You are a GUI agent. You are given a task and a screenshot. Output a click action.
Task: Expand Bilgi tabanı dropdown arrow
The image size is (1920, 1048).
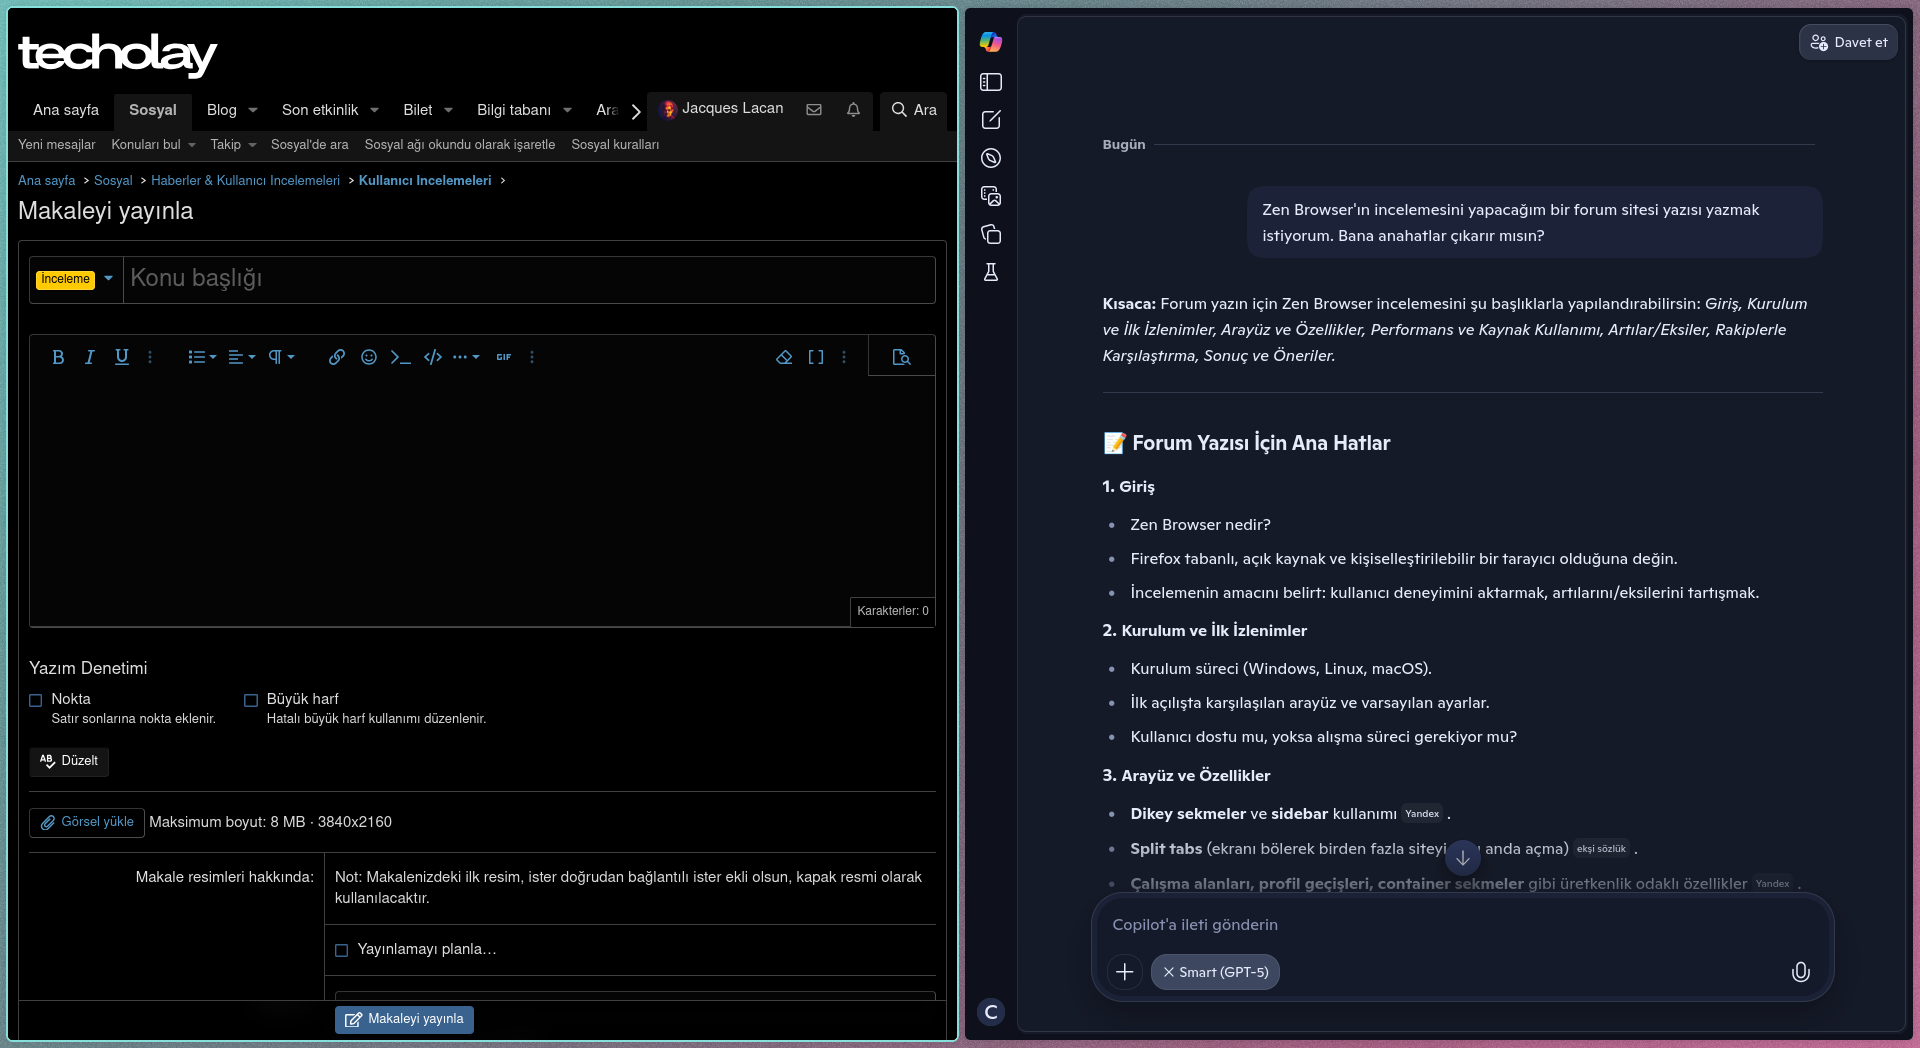click(x=567, y=110)
